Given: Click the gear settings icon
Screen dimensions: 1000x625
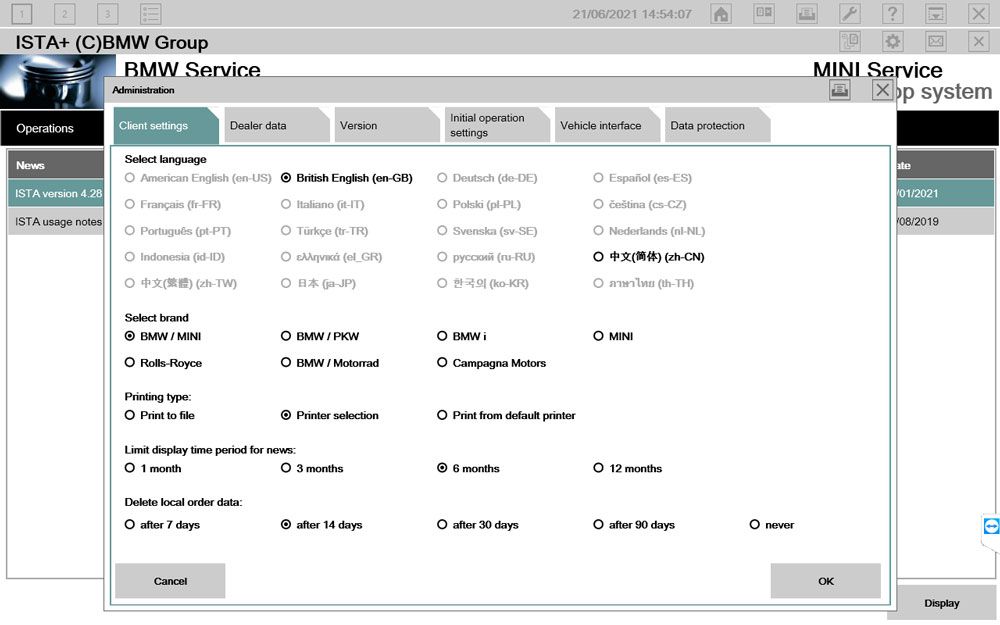Looking at the screenshot, I should pos(892,41).
